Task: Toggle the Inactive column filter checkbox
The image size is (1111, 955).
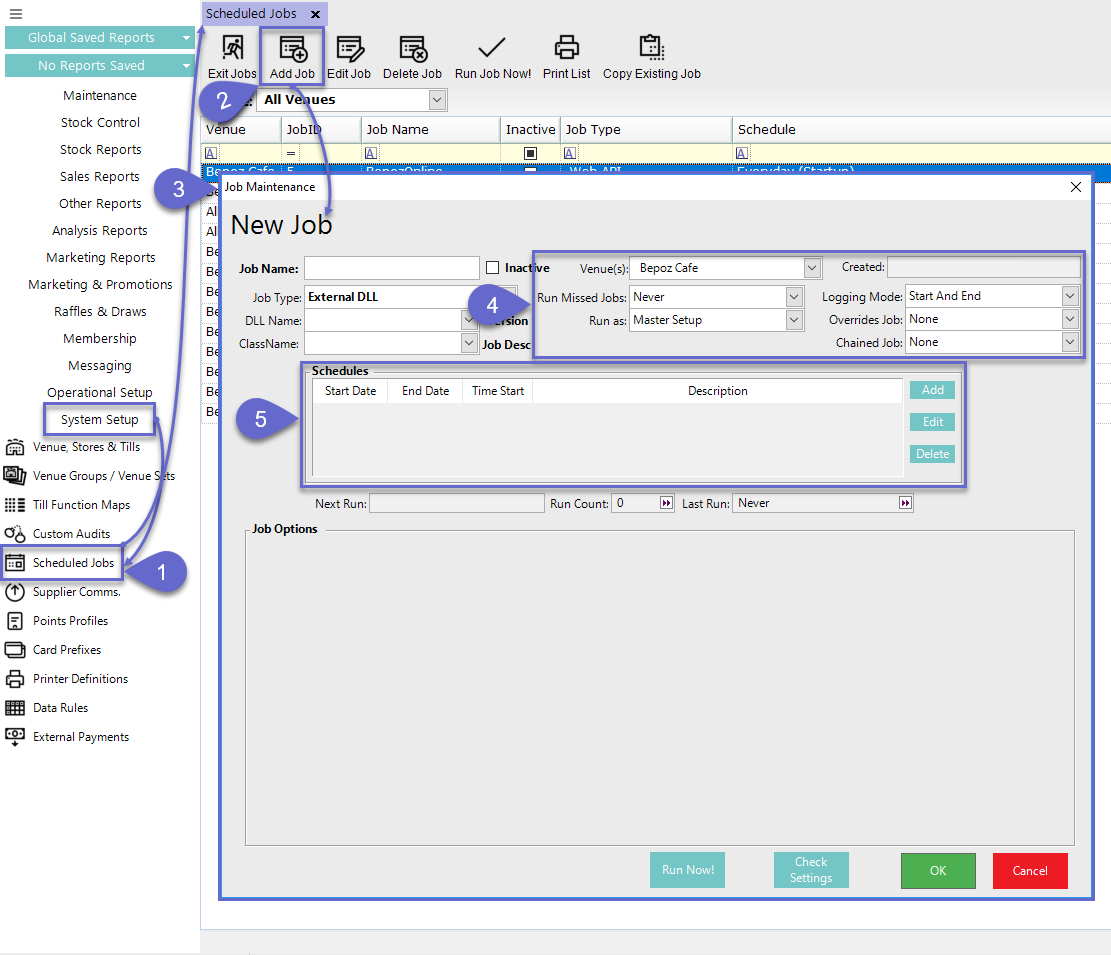Action: tap(531, 153)
